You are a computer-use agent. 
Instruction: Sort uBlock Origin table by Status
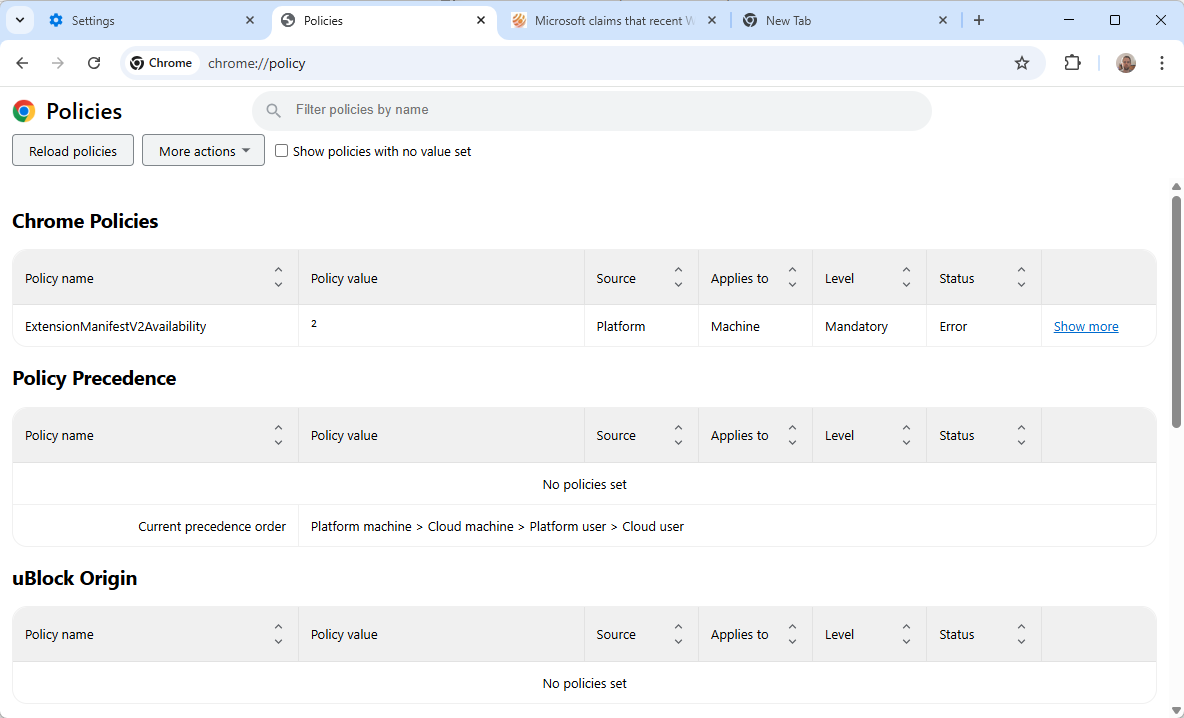click(1021, 634)
